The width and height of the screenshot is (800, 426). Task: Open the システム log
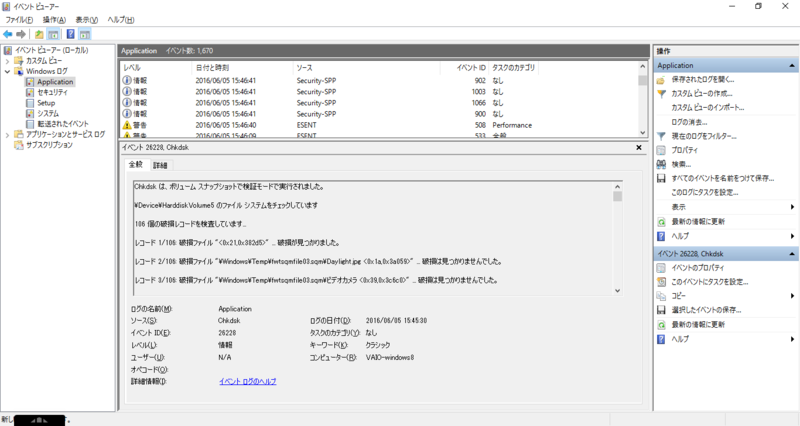pyautogui.click(x=48, y=113)
